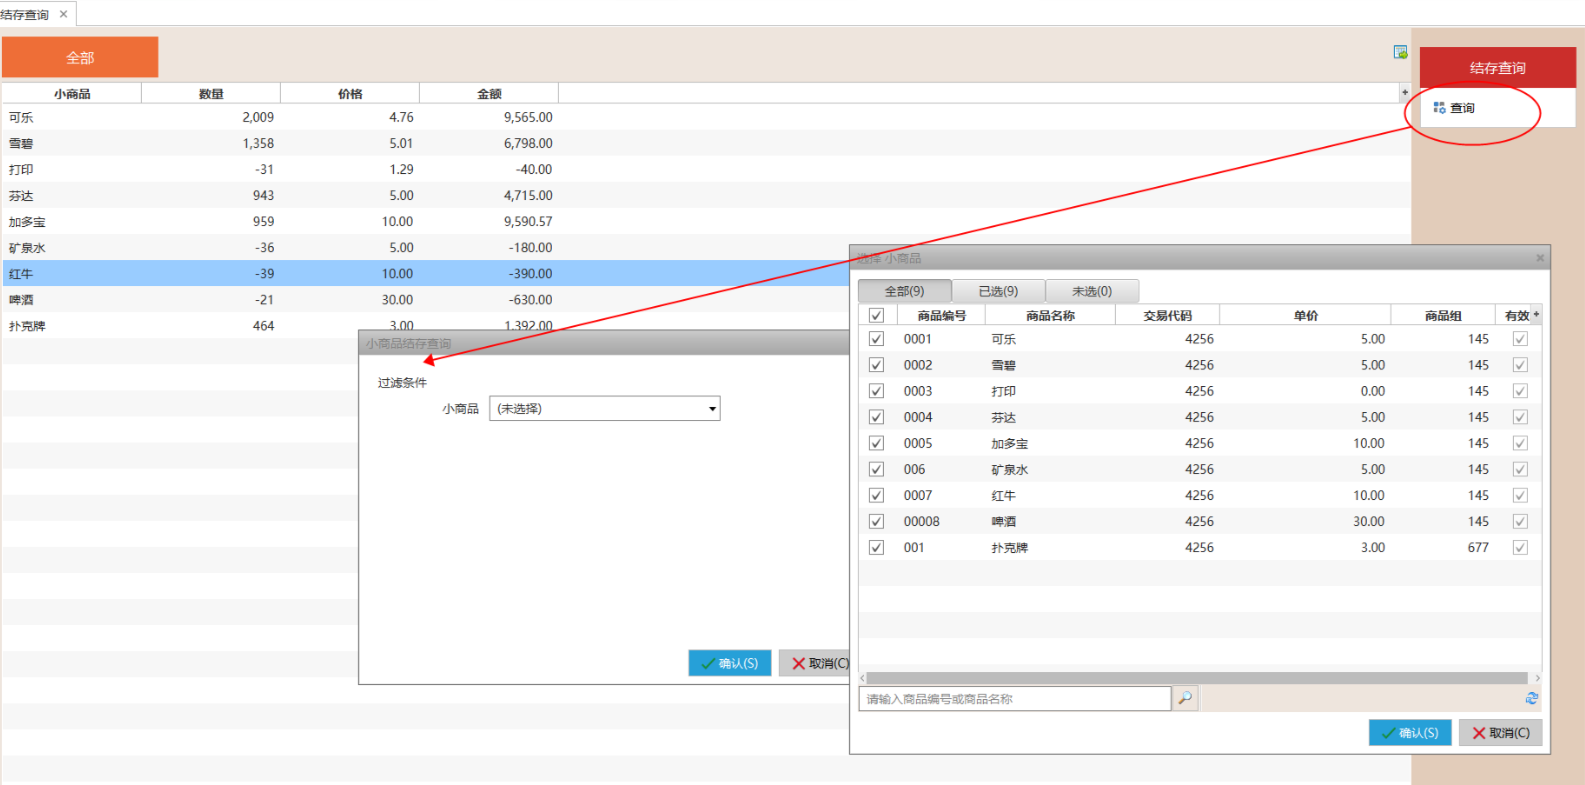Close the 选择小商品 dialog
The width and height of the screenshot is (1585, 785).
pos(1540,258)
